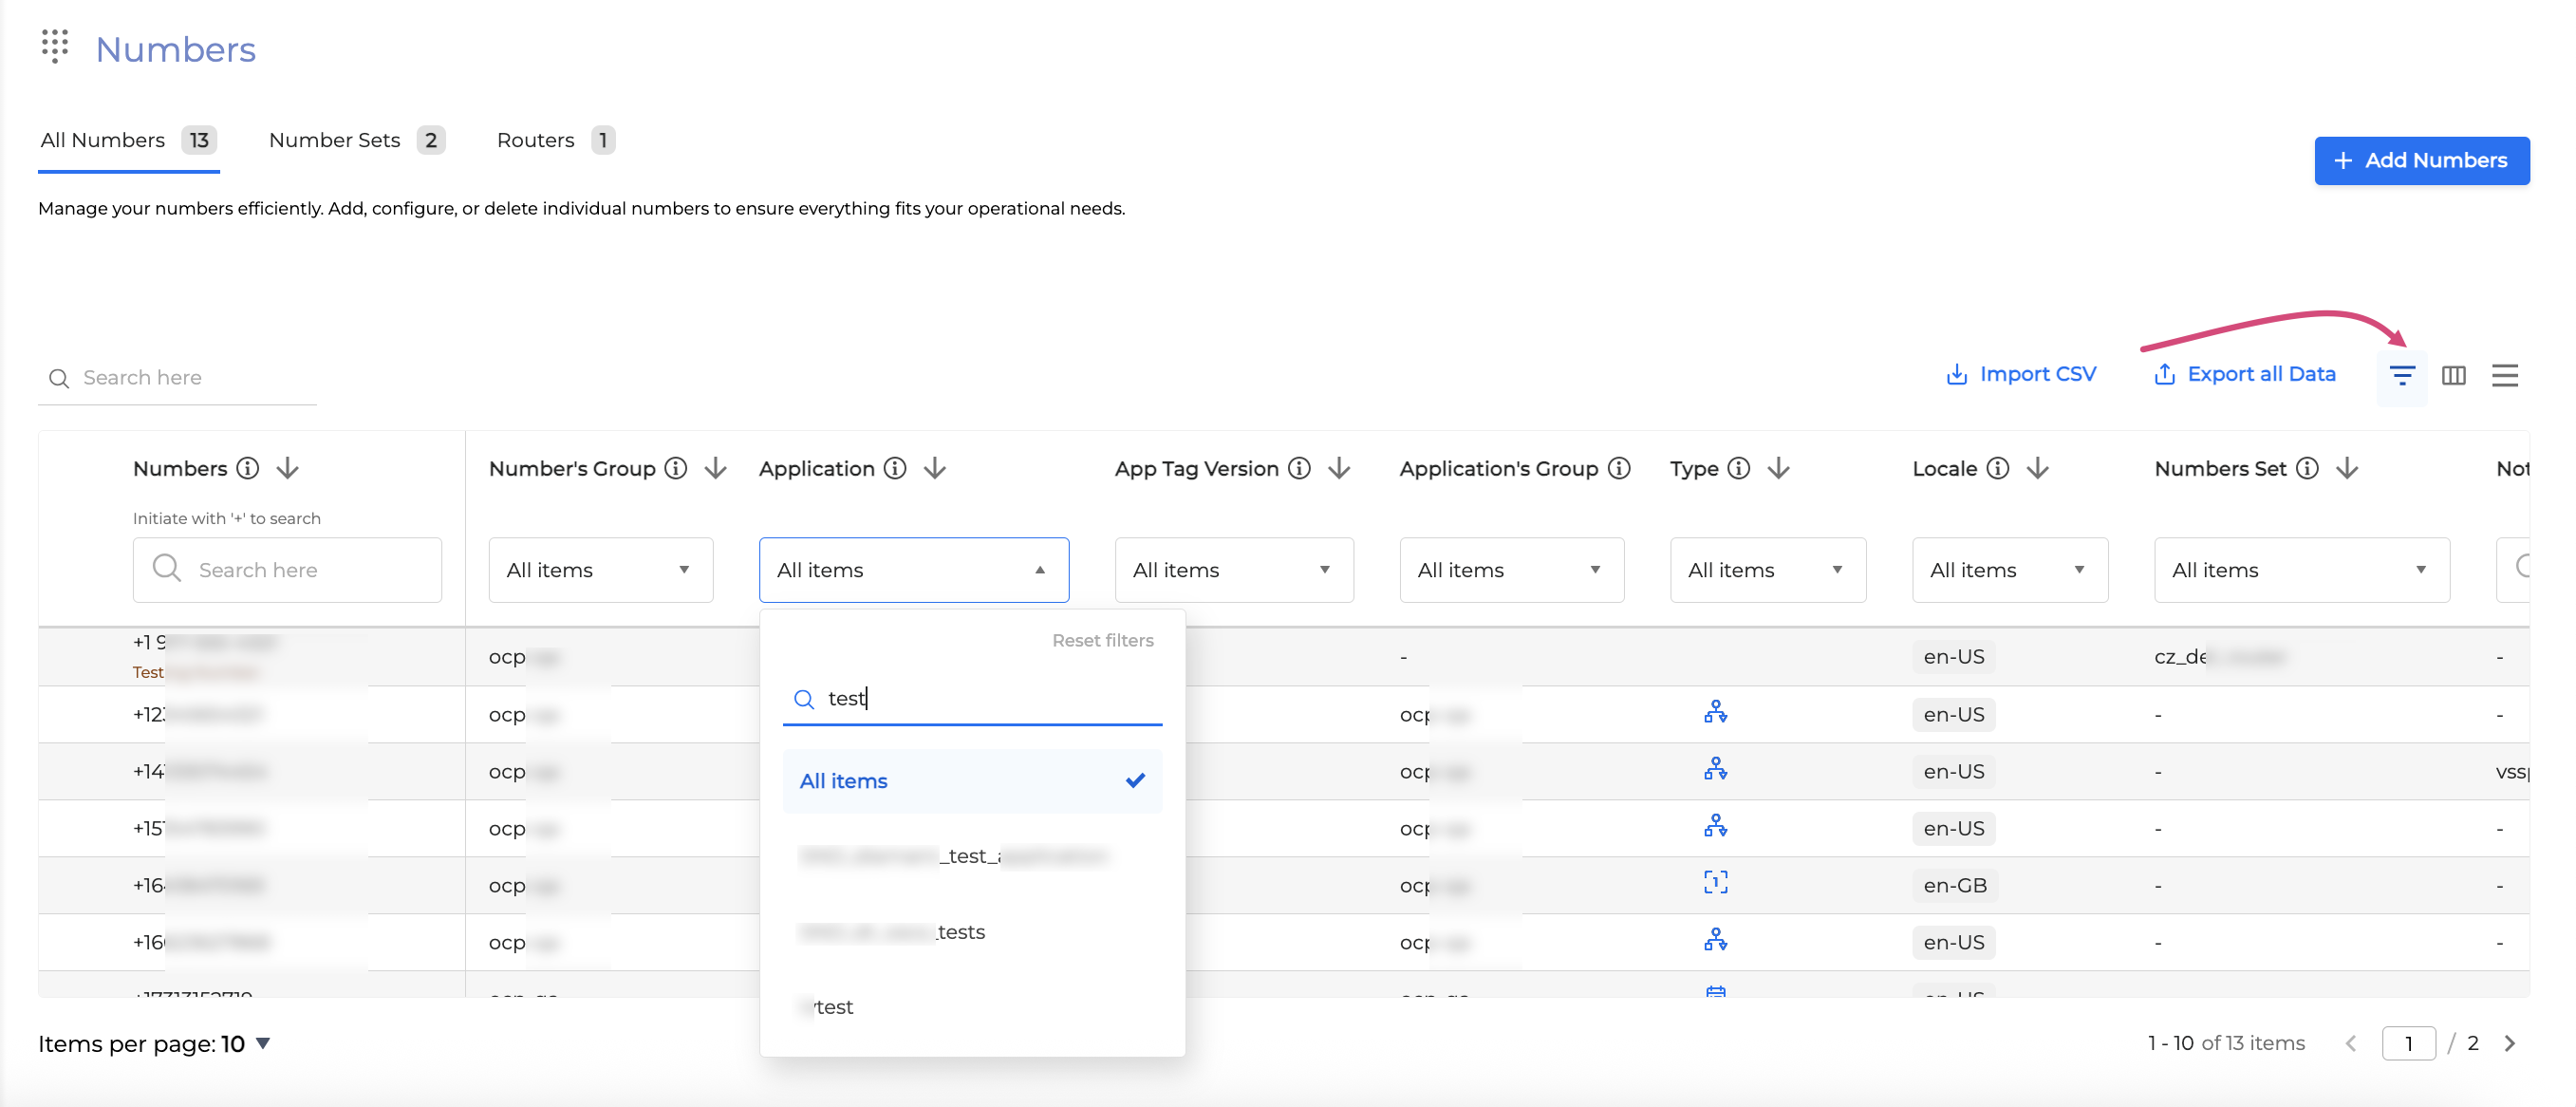Click the Add Numbers button
This screenshot has width=2576, height=1107.
click(x=2421, y=160)
